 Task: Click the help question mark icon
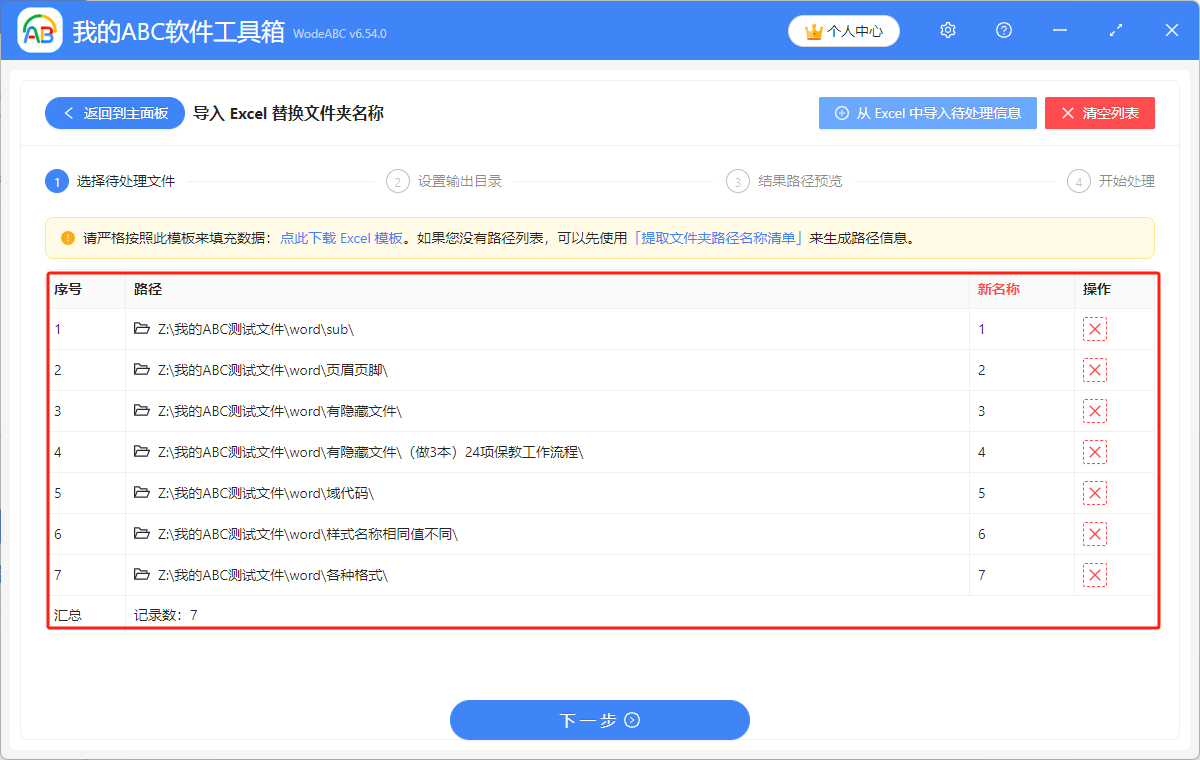[x=1003, y=30]
